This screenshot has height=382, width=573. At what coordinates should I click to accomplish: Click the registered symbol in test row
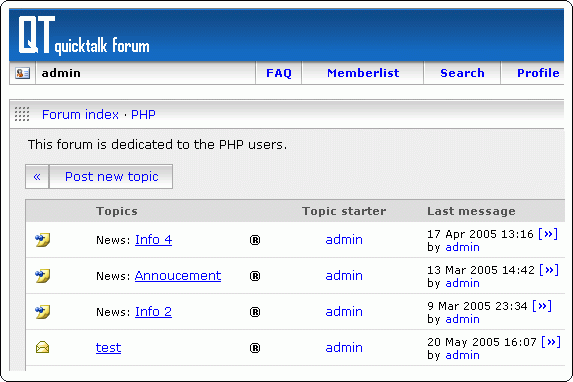[255, 348]
